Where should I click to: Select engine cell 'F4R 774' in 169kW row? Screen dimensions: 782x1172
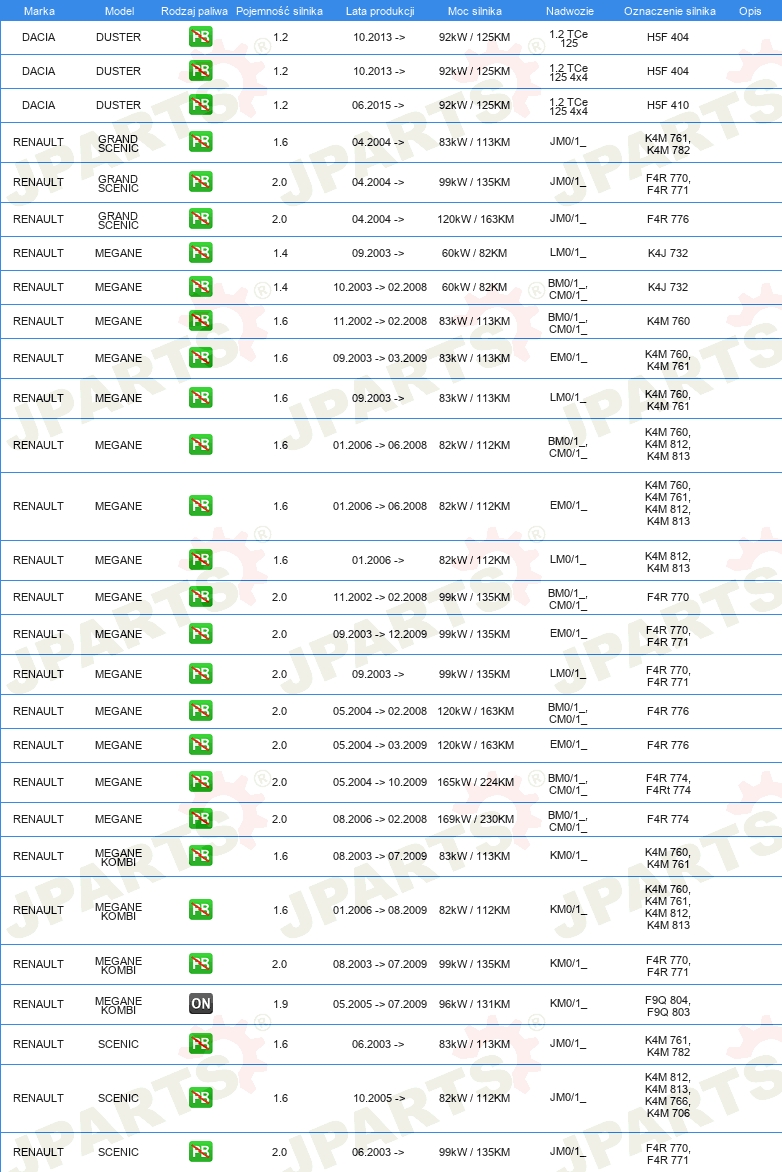coord(668,819)
